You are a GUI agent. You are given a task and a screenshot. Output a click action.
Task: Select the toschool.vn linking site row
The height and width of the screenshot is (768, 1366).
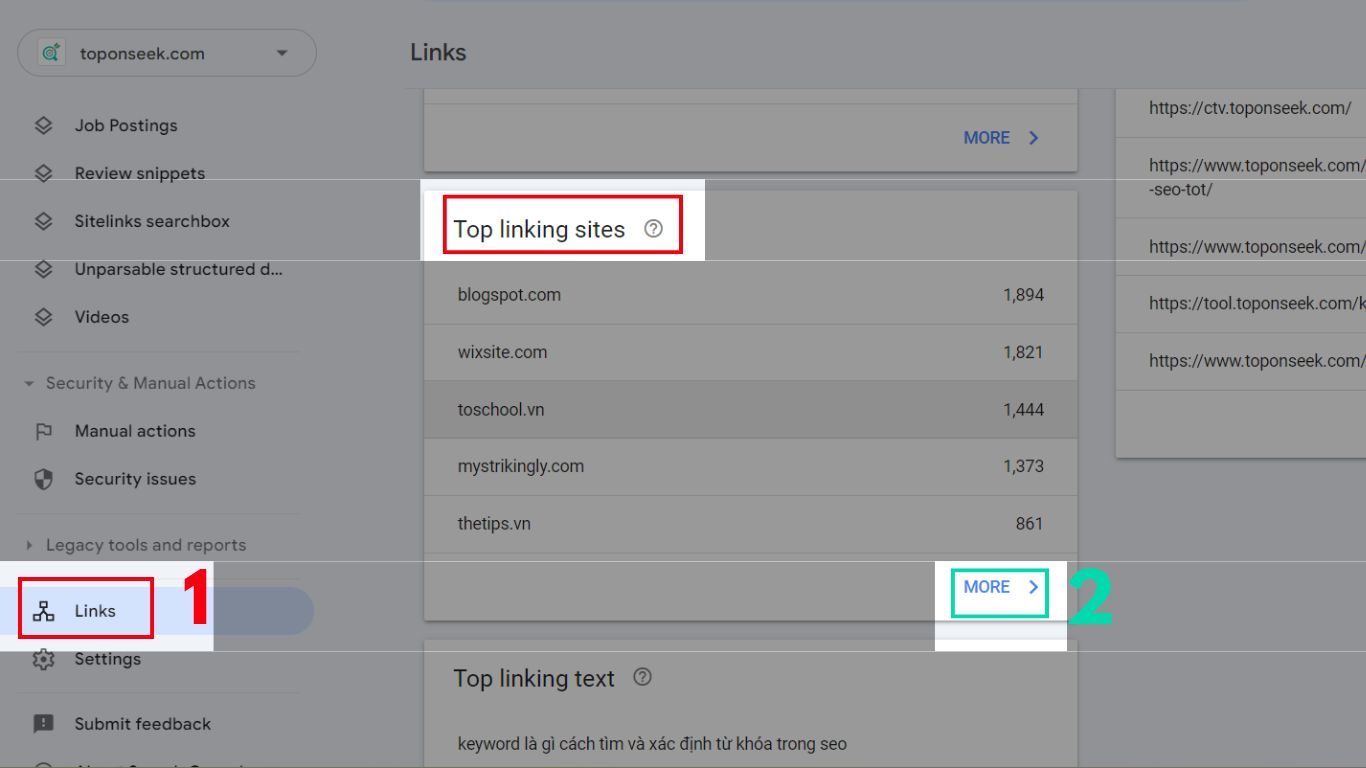tap(750, 410)
